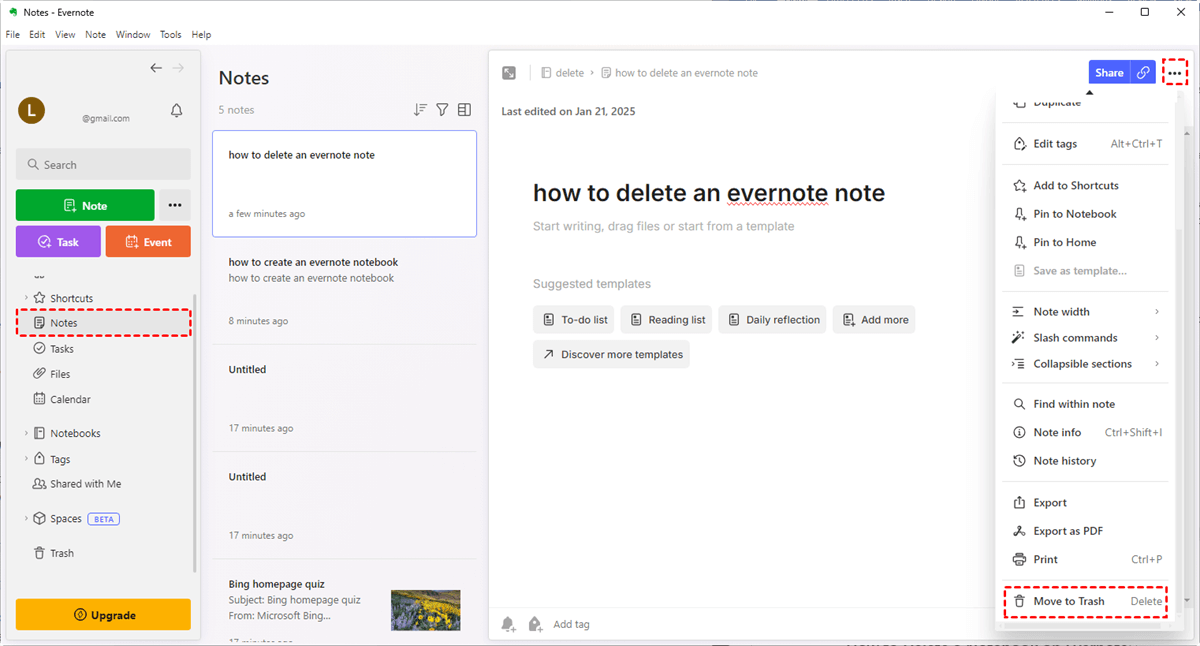Insert the Reading list template
The width and height of the screenshot is (1200, 646).
666,320
